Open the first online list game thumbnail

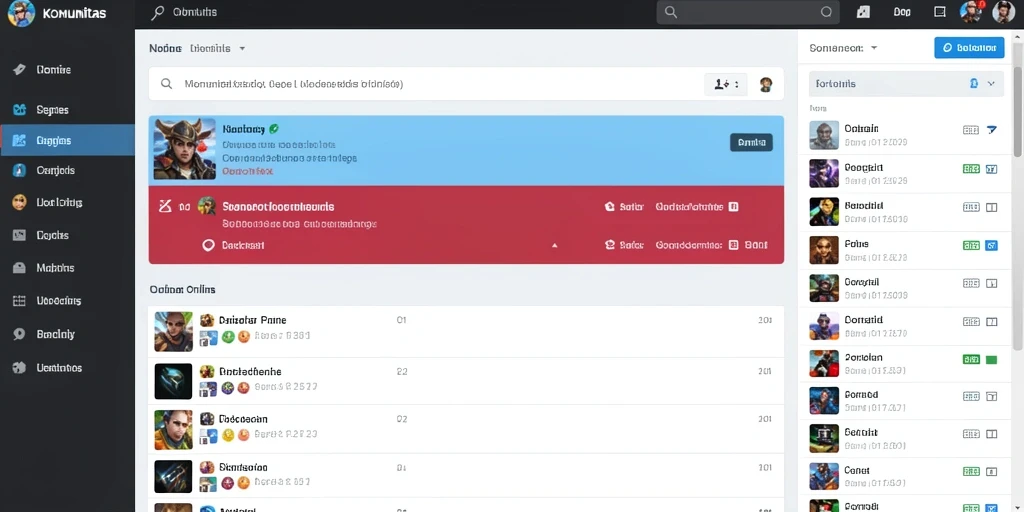(x=173, y=331)
